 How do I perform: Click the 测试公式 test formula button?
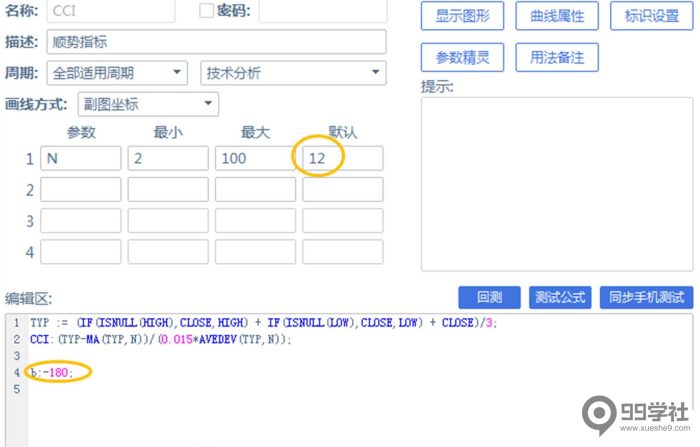tap(560, 297)
